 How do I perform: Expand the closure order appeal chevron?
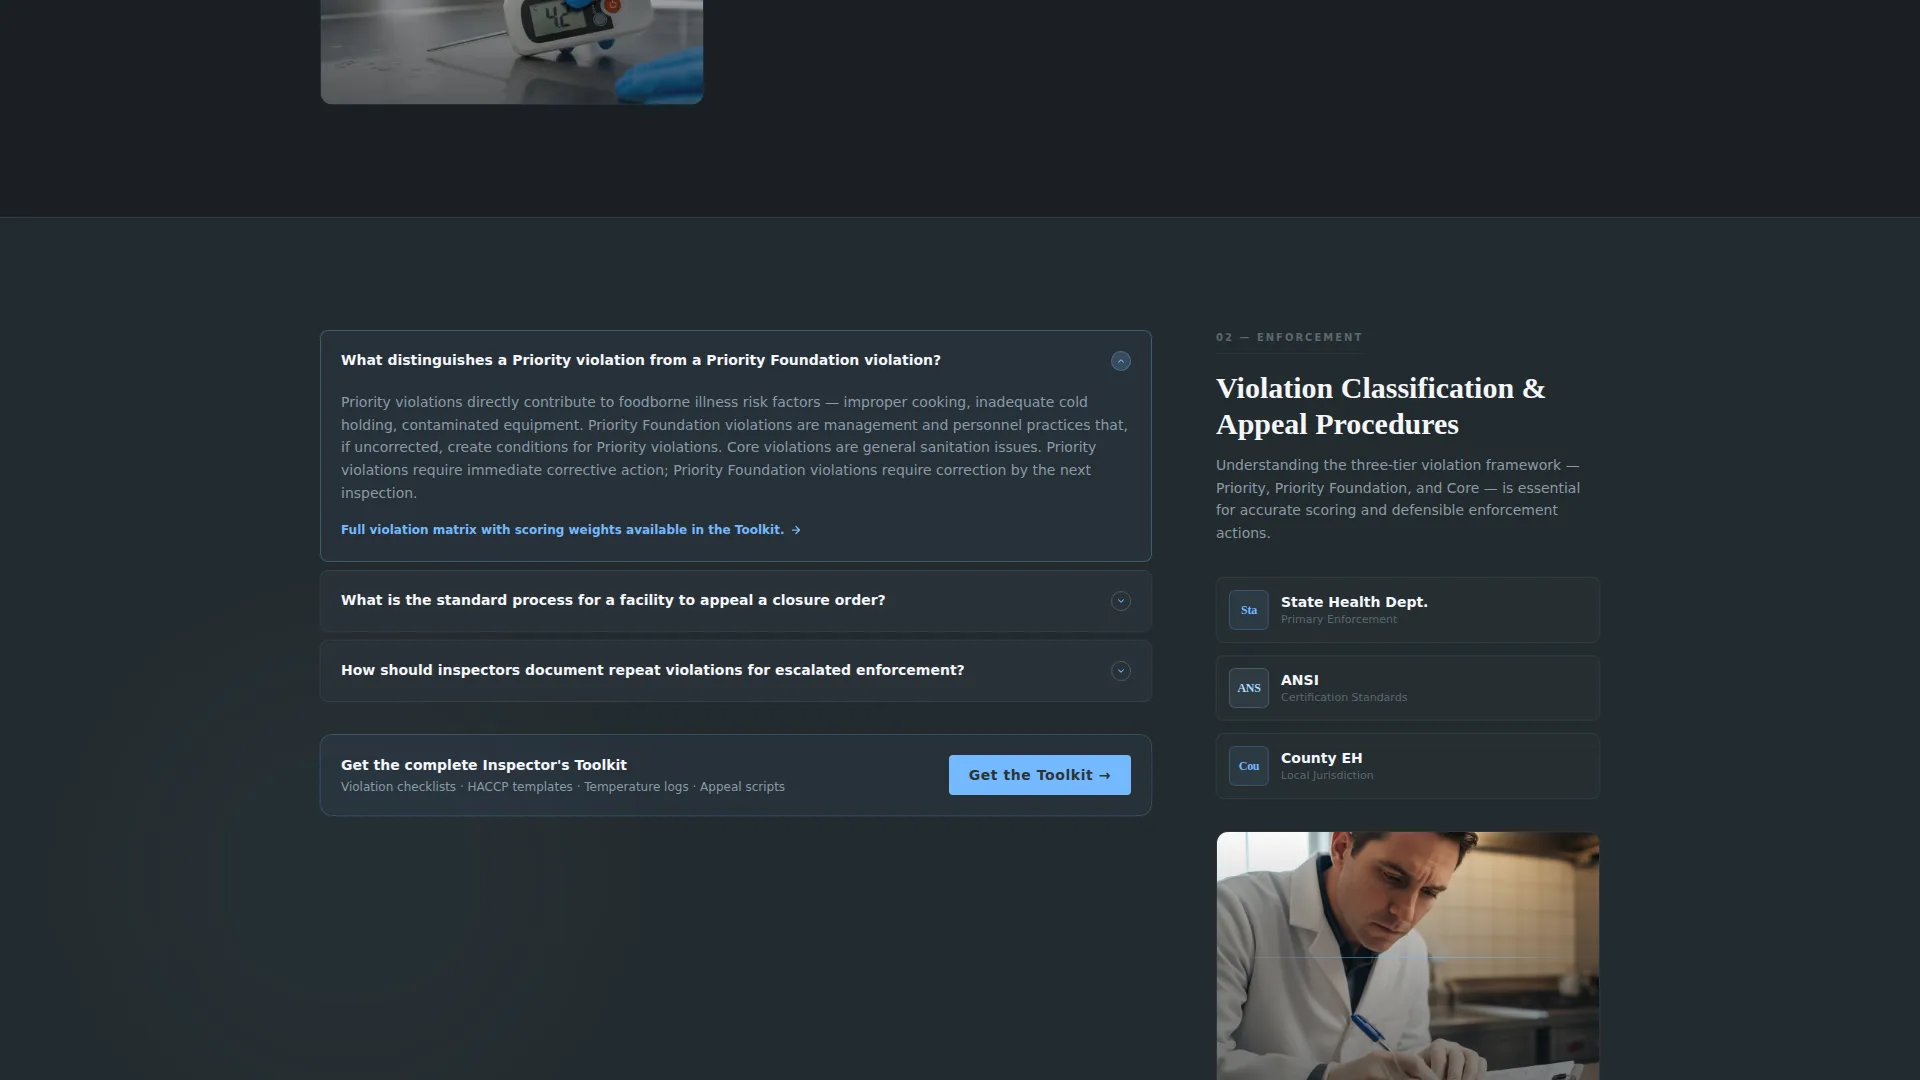(x=1120, y=601)
